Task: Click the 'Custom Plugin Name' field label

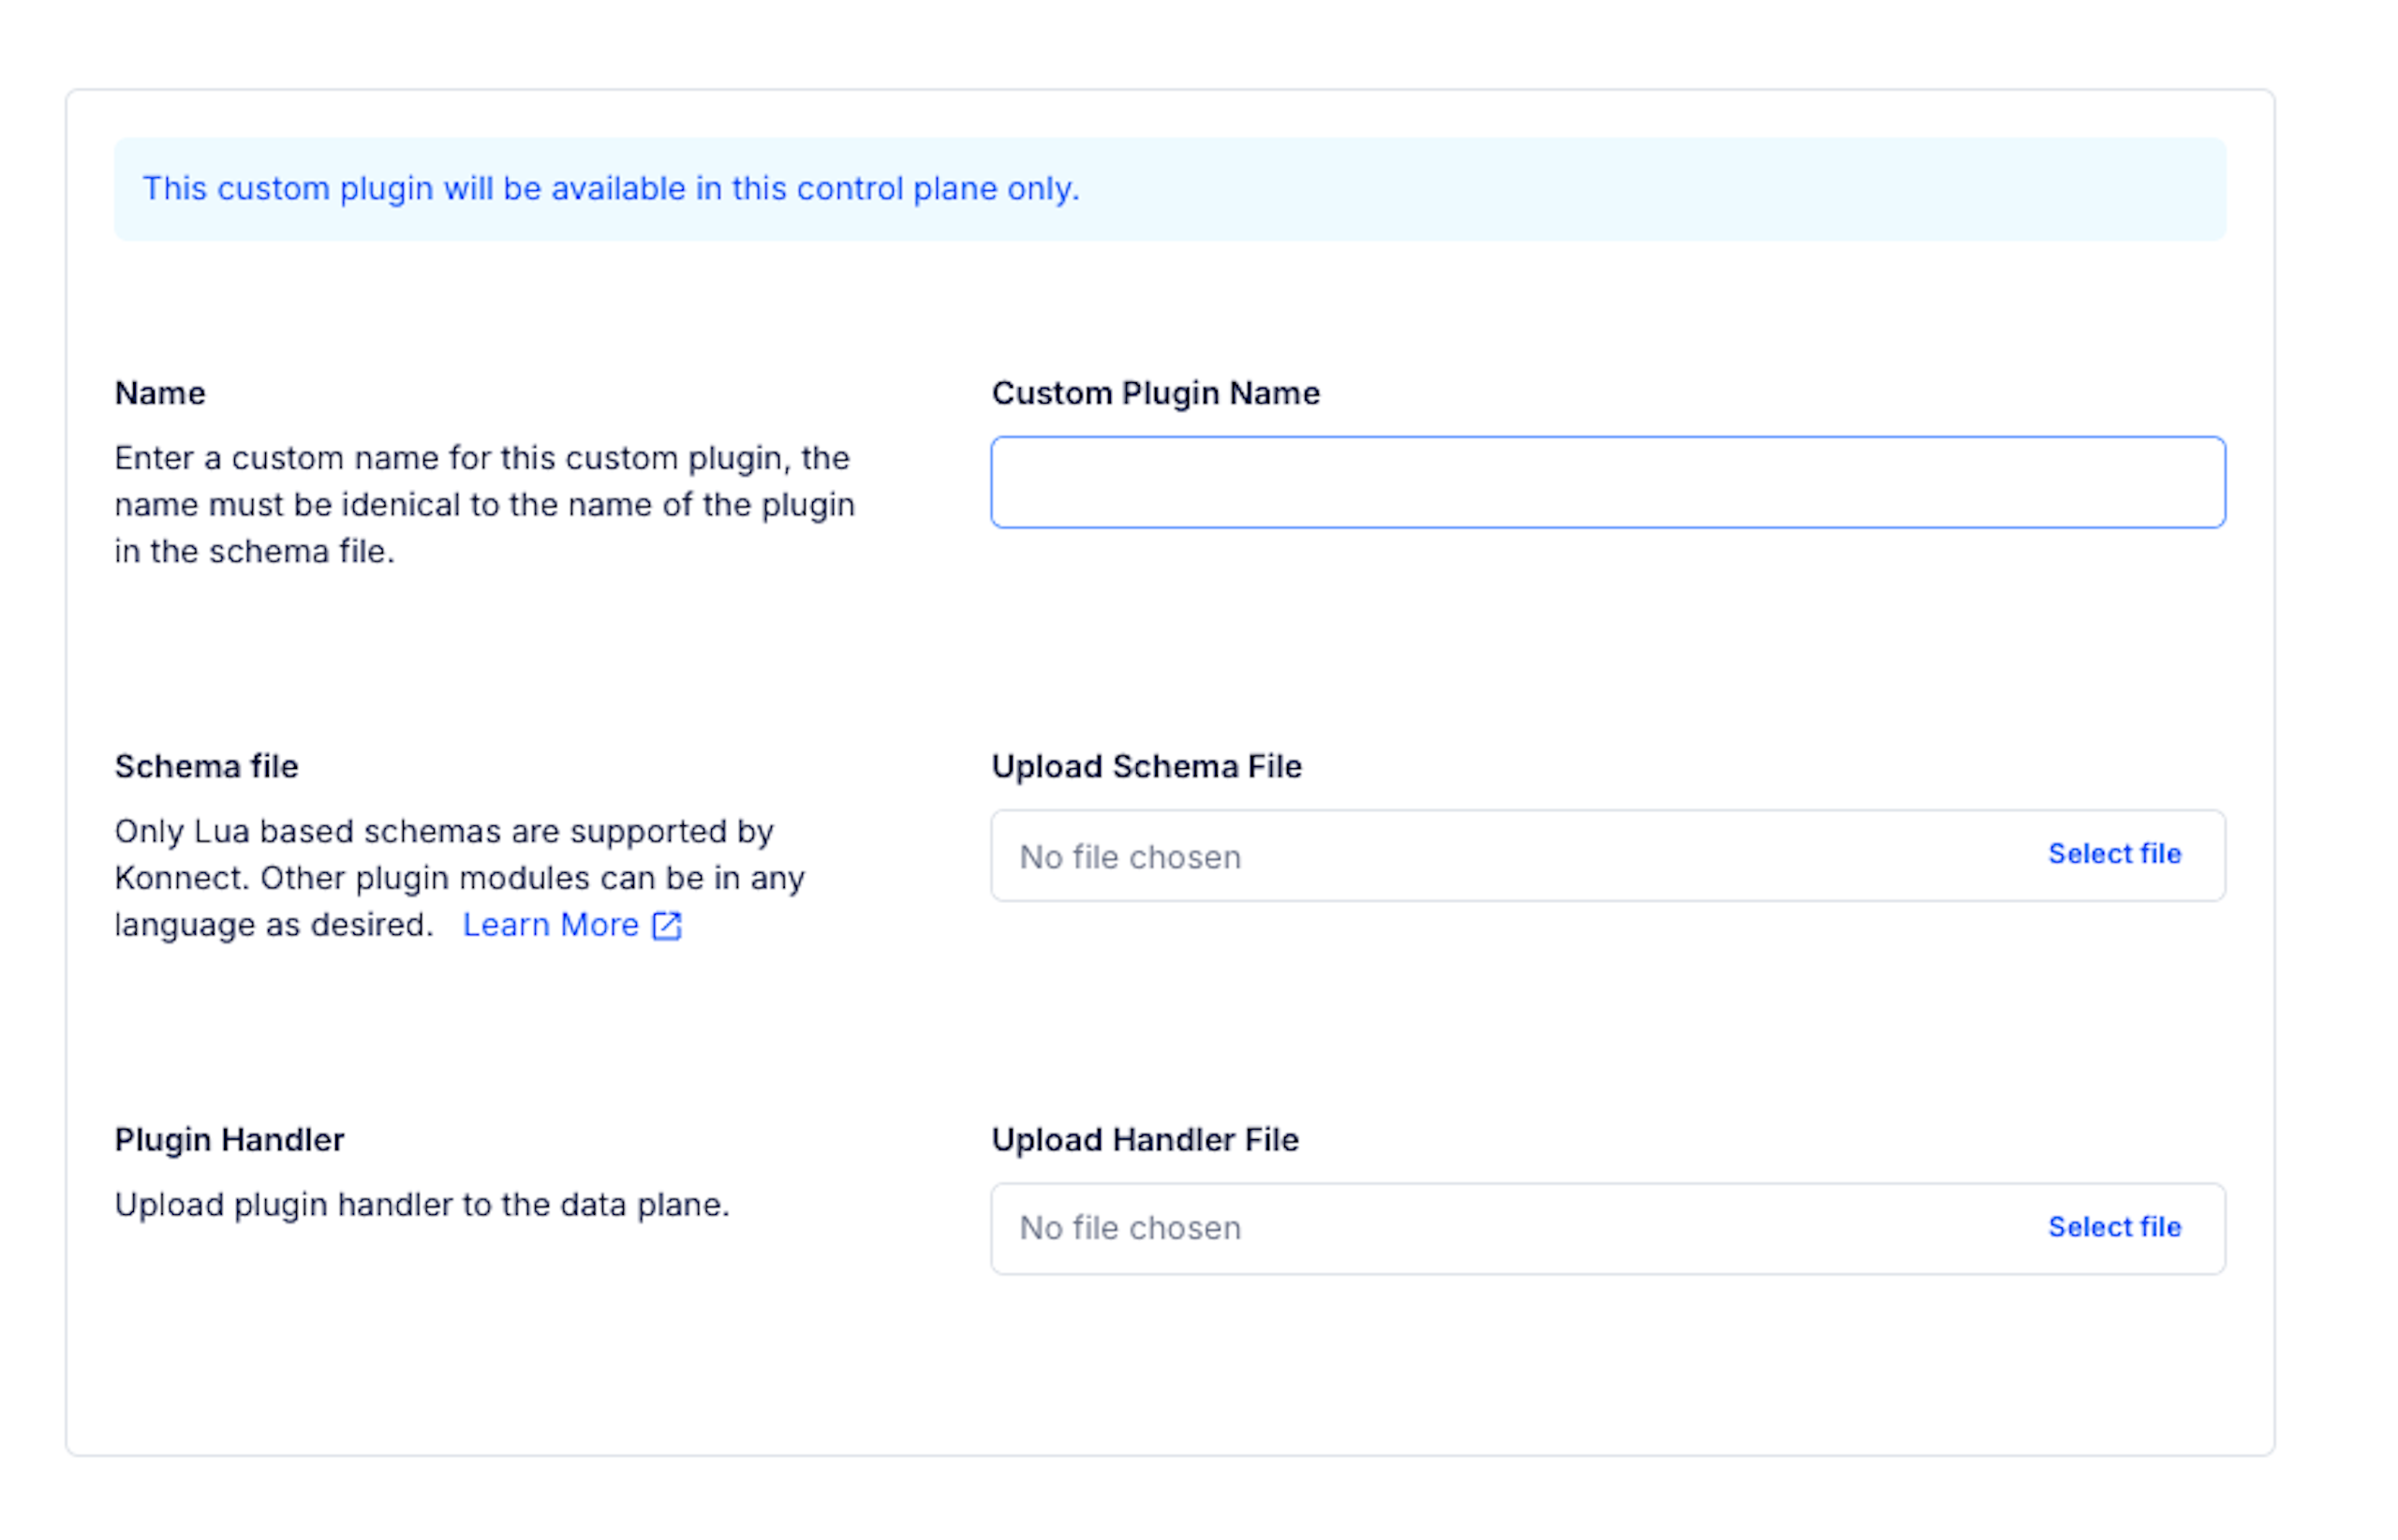Action: pyautogui.click(x=1155, y=393)
